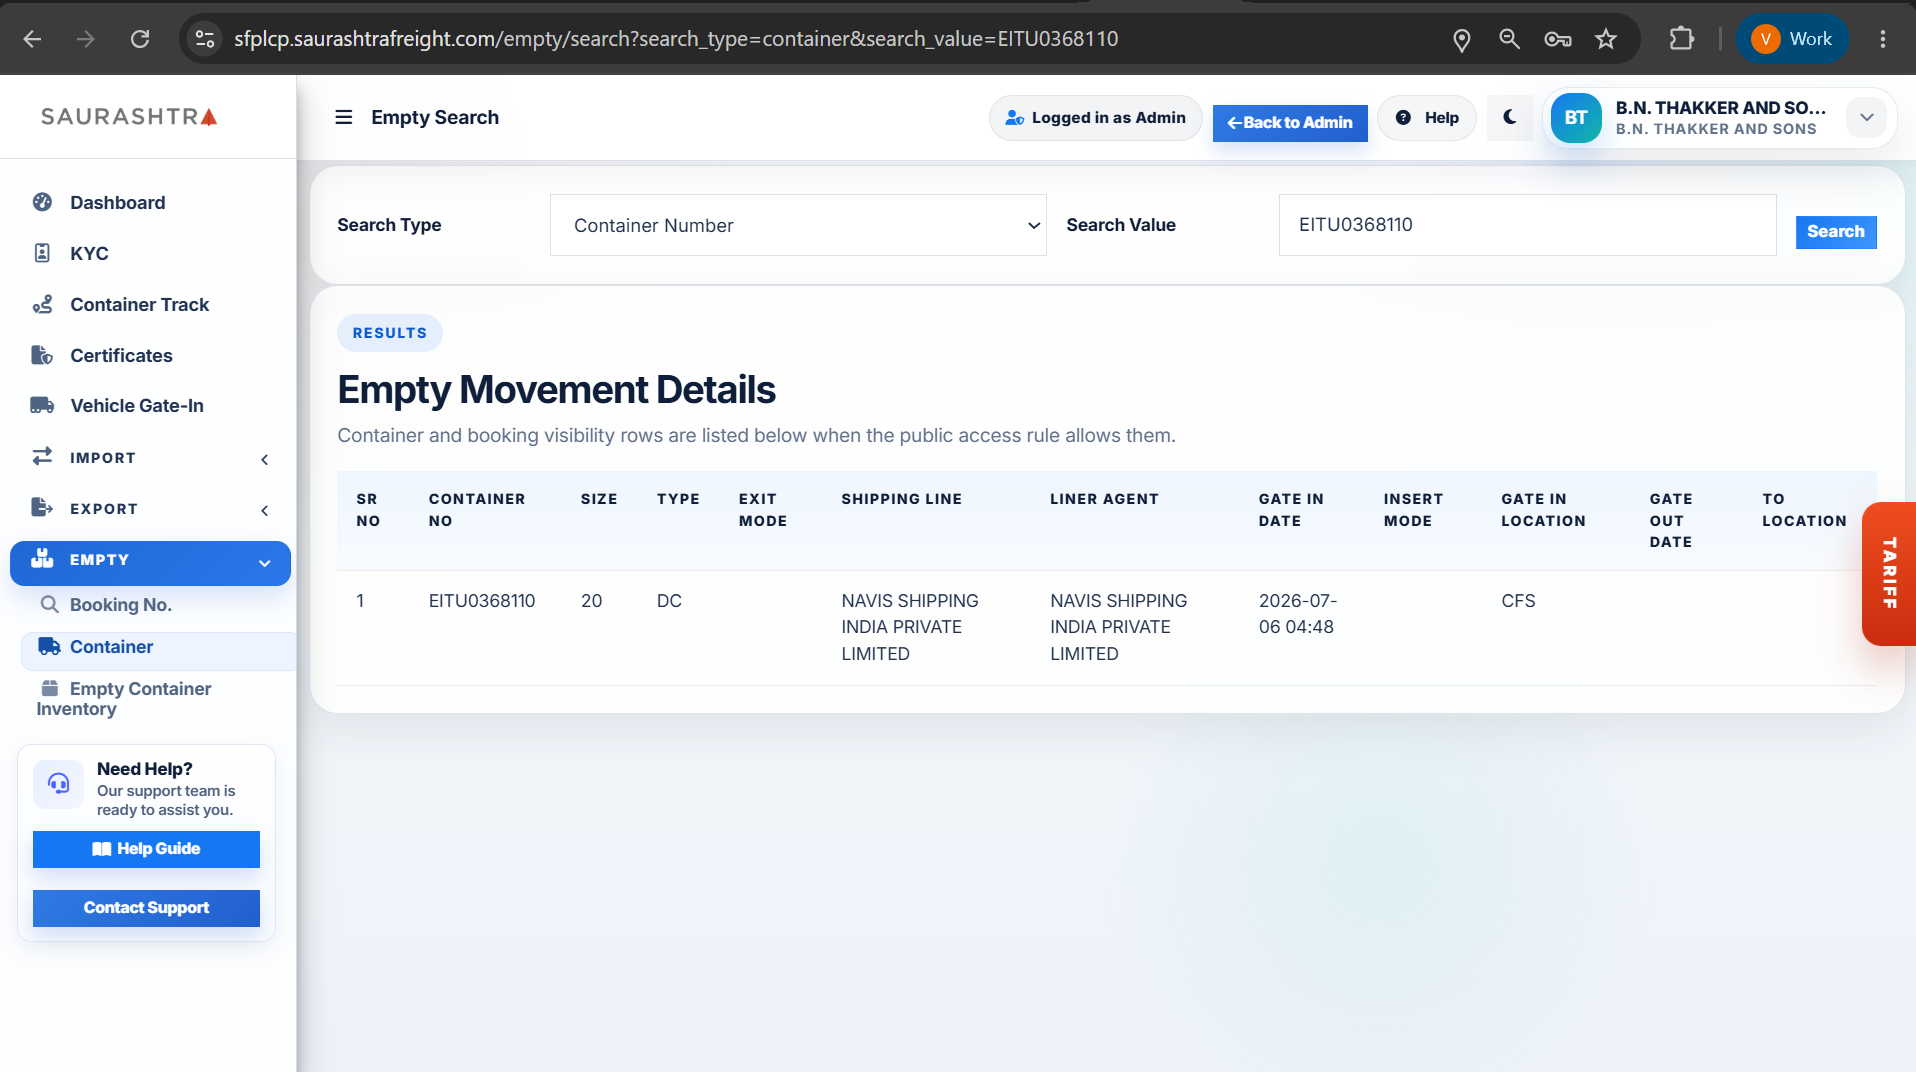Expand the EXPORT menu section

point(150,509)
